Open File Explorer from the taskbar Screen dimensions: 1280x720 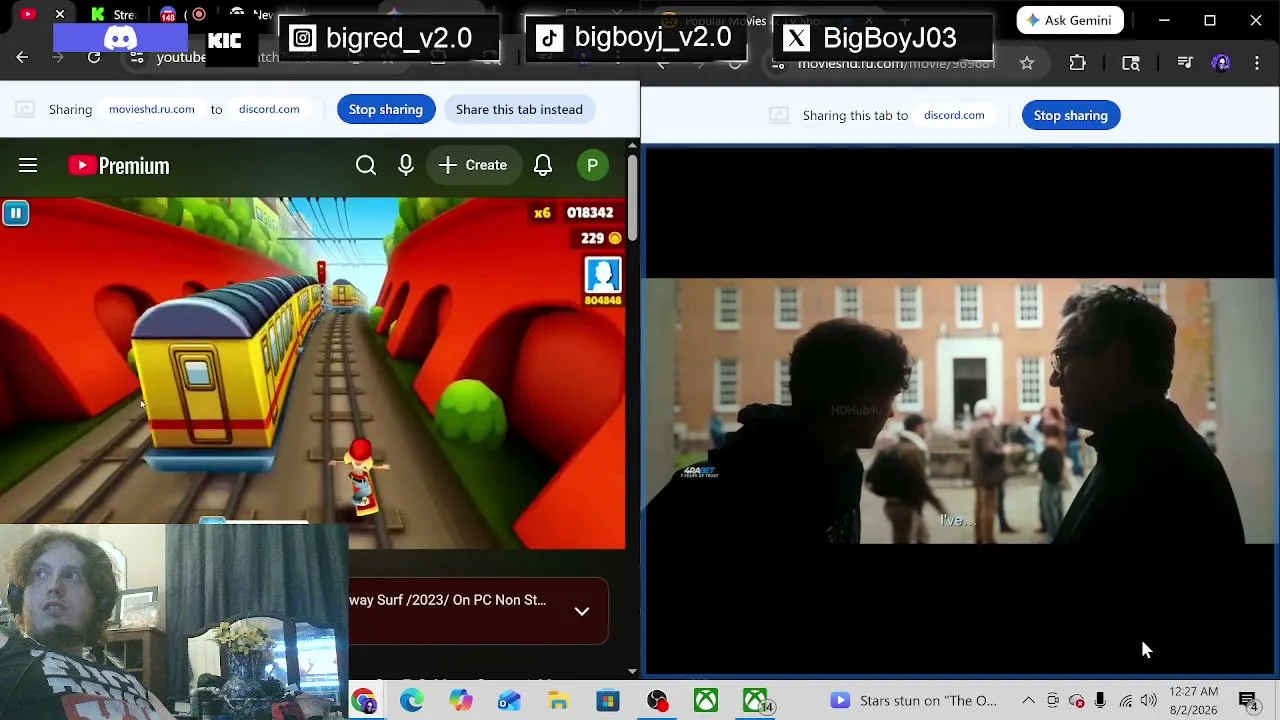[x=559, y=701]
